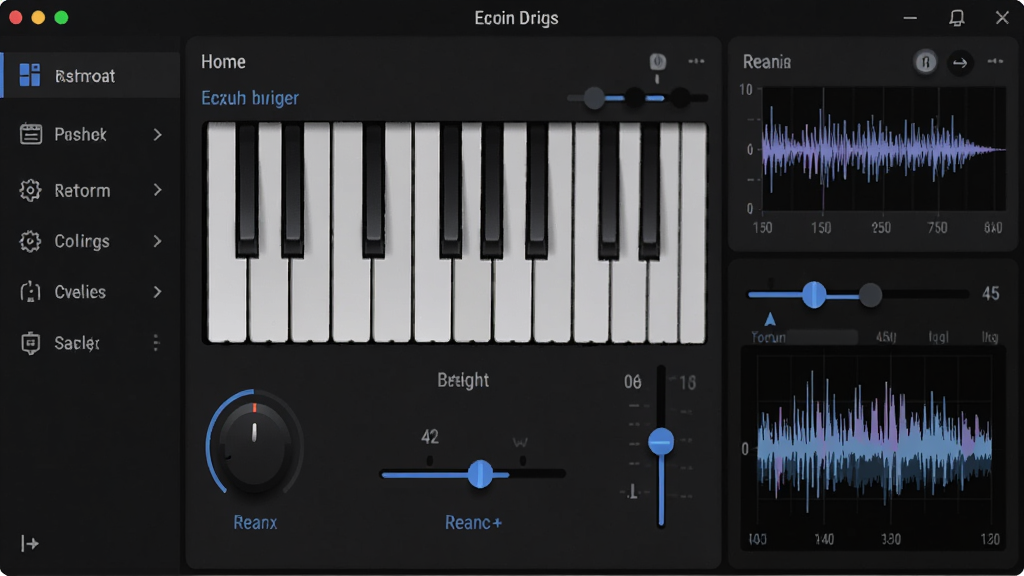Click the notification bell in the title bar

957,18
